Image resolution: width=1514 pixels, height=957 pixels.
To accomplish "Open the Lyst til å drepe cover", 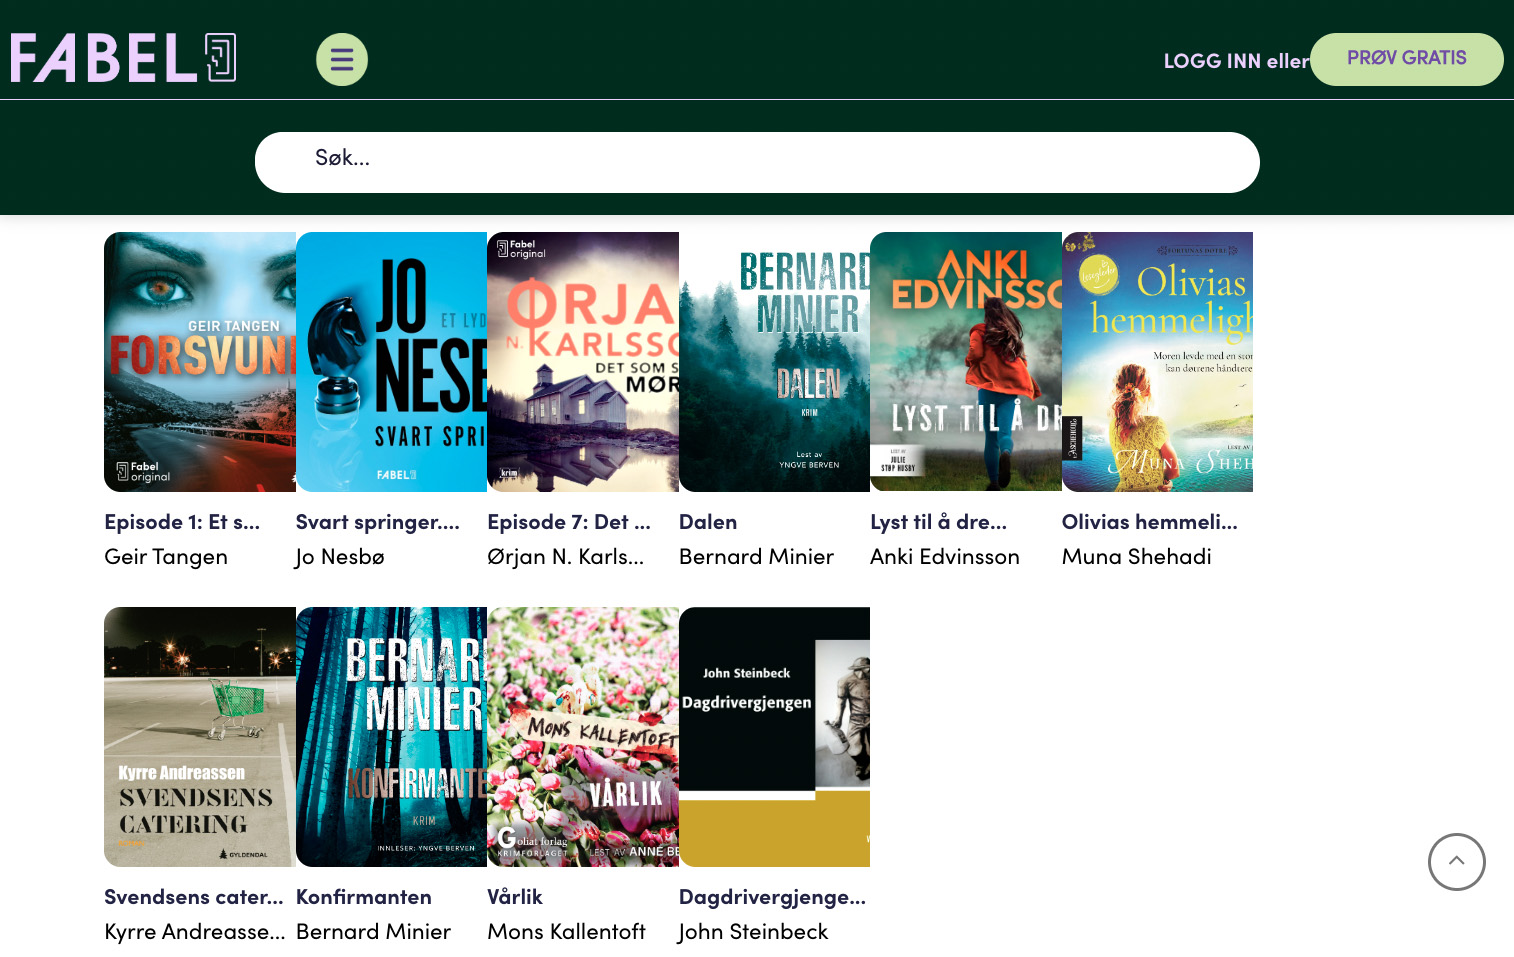I will pyautogui.click(x=966, y=362).
